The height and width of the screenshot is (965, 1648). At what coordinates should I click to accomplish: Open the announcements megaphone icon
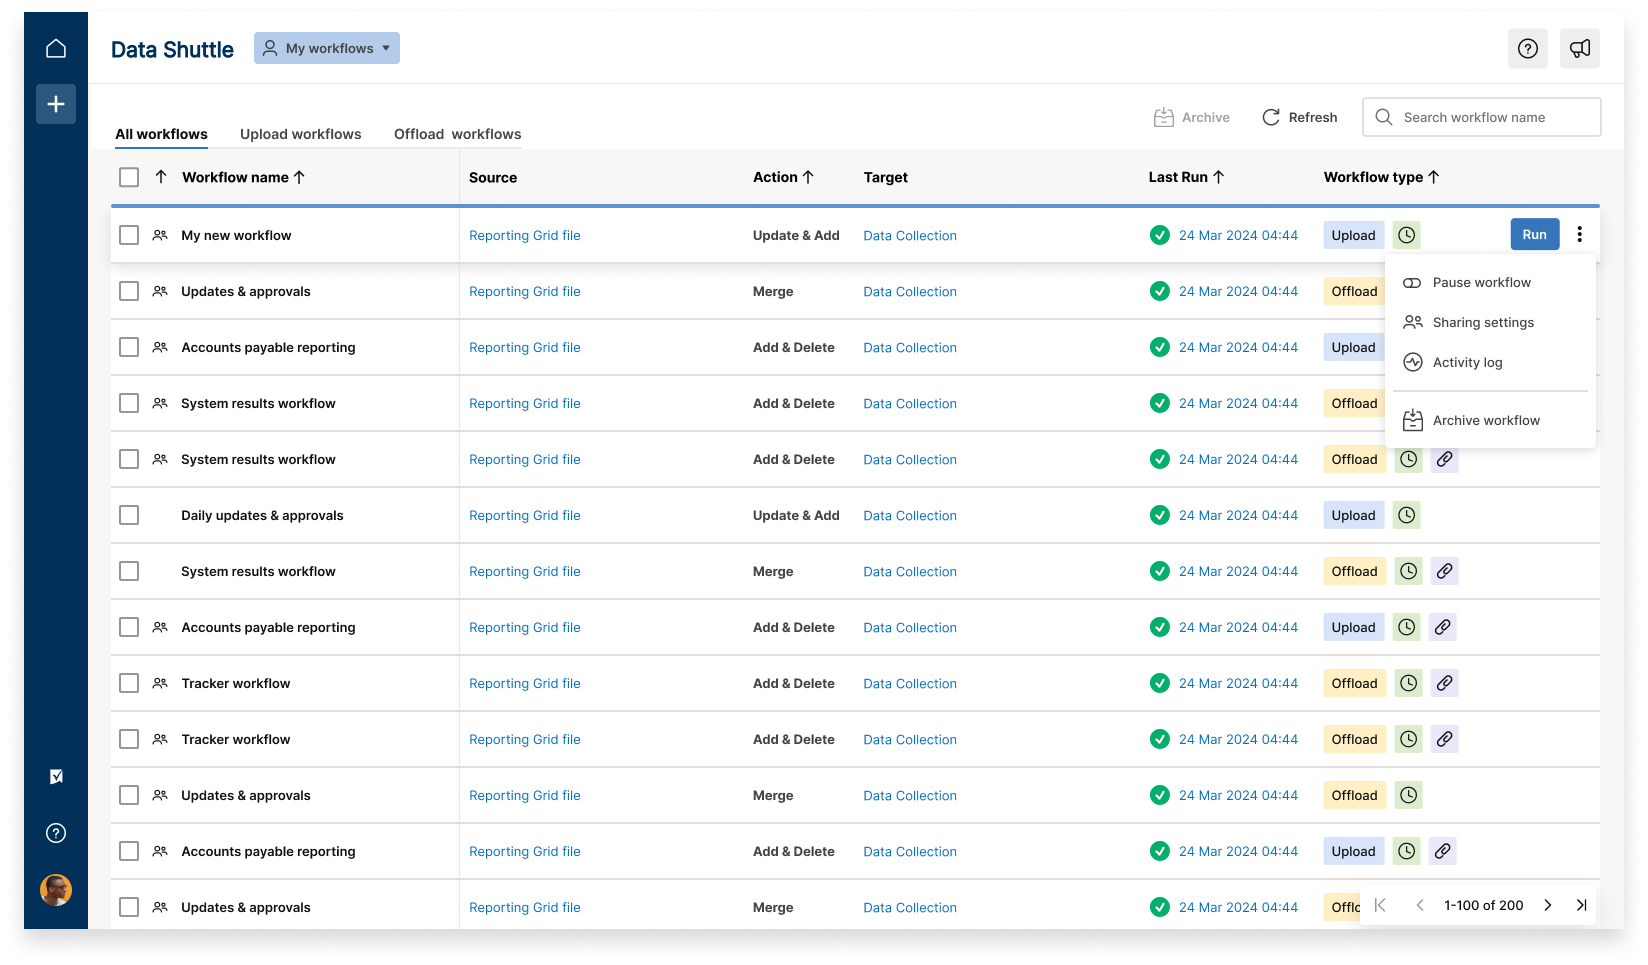pyautogui.click(x=1579, y=48)
